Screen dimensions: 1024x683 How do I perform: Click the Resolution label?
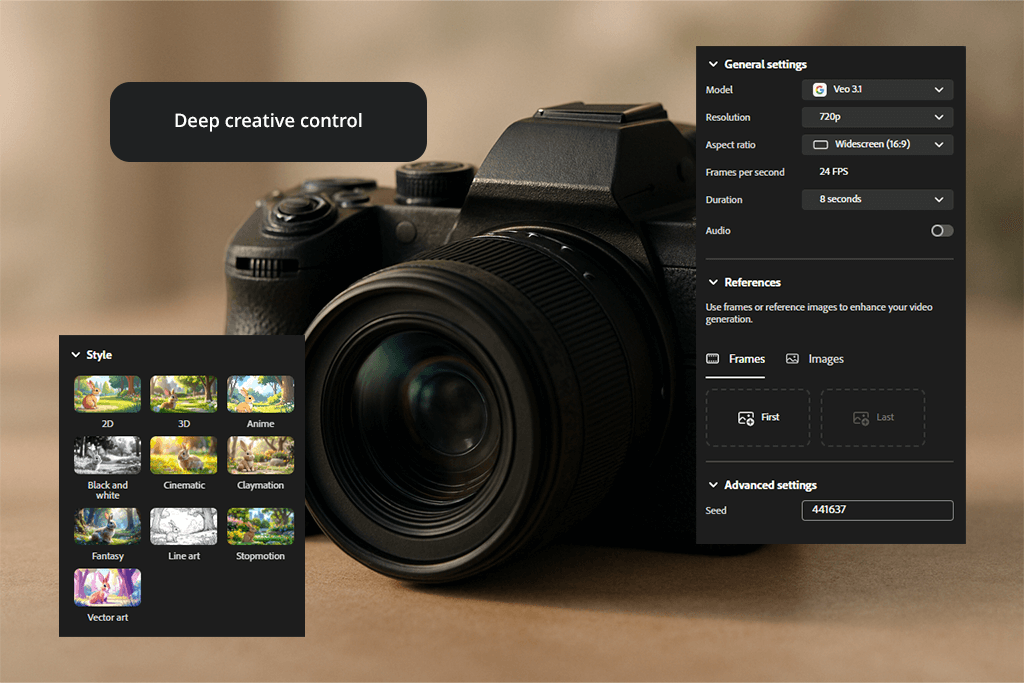(x=728, y=118)
